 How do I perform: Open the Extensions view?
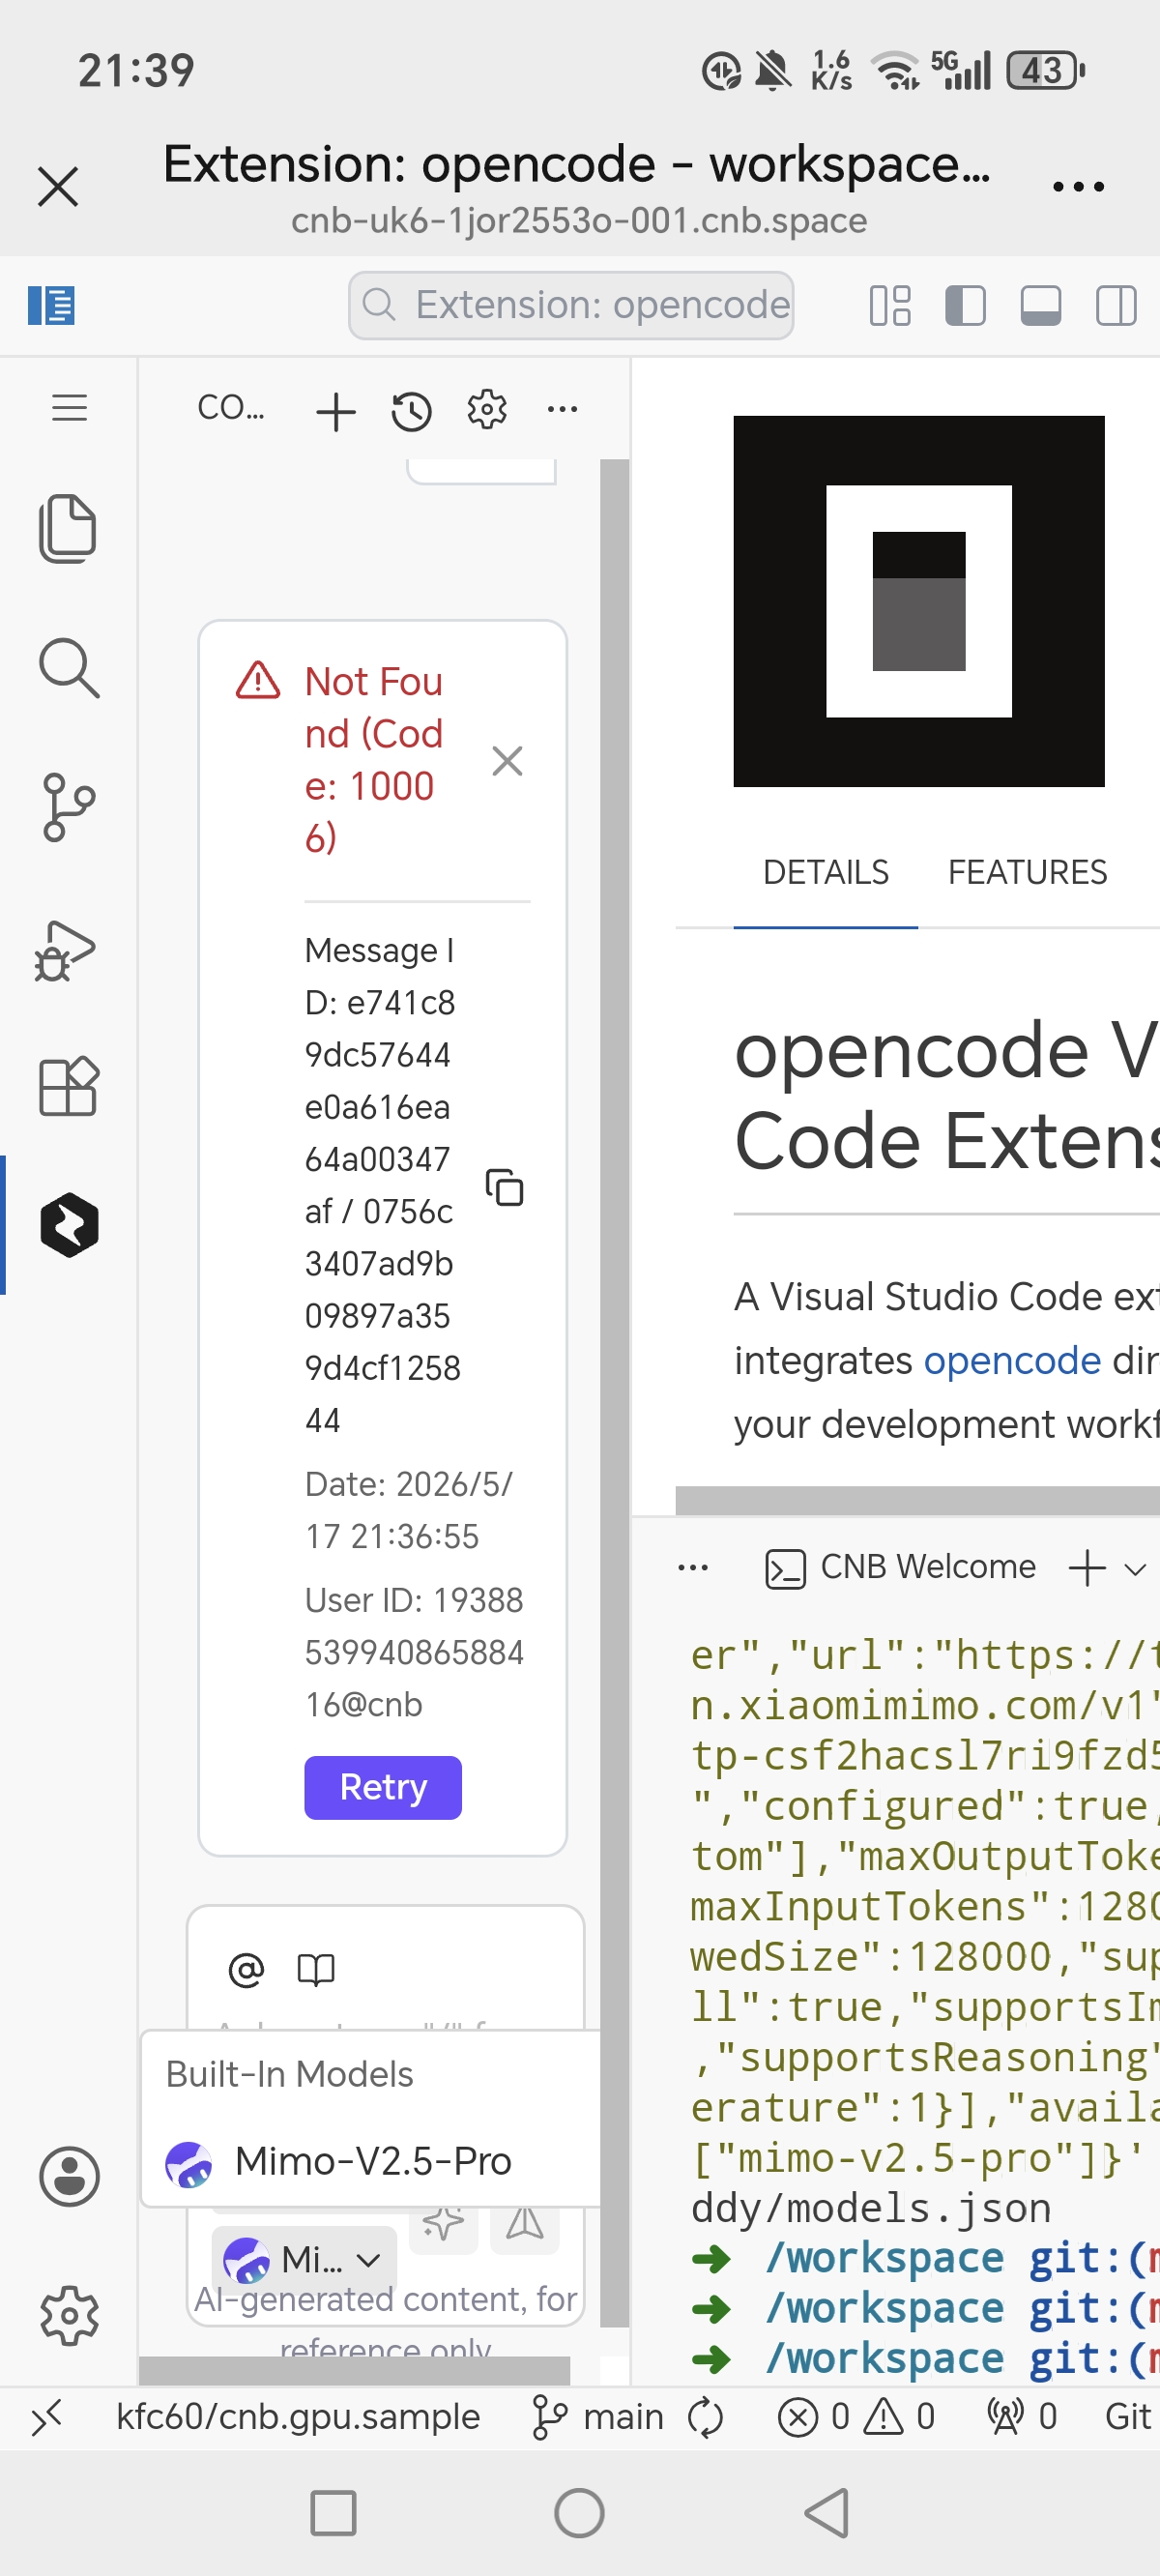[x=68, y=1086]
